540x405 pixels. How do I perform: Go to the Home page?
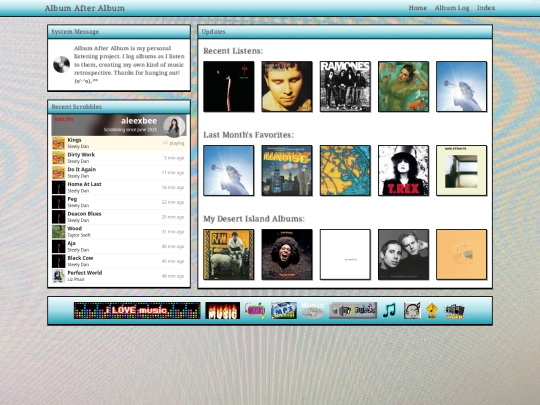pos(418,8)
